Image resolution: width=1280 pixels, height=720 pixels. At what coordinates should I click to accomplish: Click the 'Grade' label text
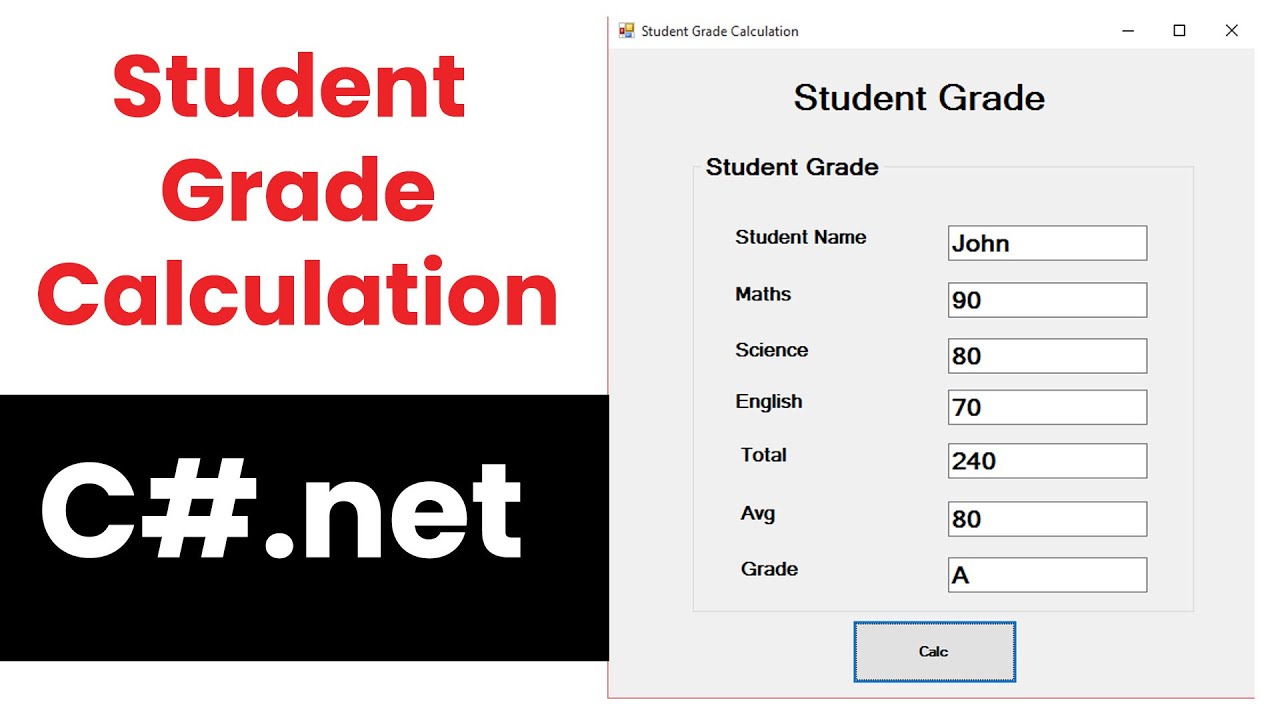(769, 569)
